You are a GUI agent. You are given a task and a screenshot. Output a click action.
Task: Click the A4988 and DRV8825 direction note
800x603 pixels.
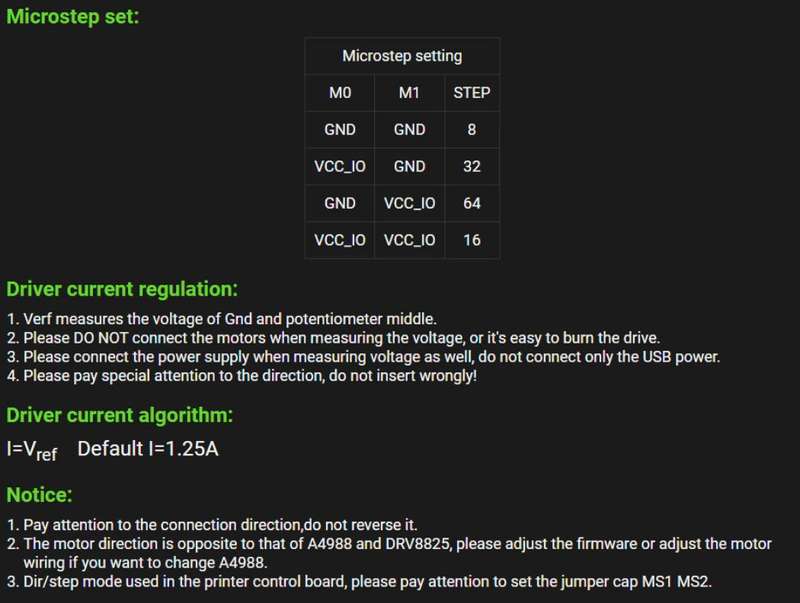[x=389, y=553]
